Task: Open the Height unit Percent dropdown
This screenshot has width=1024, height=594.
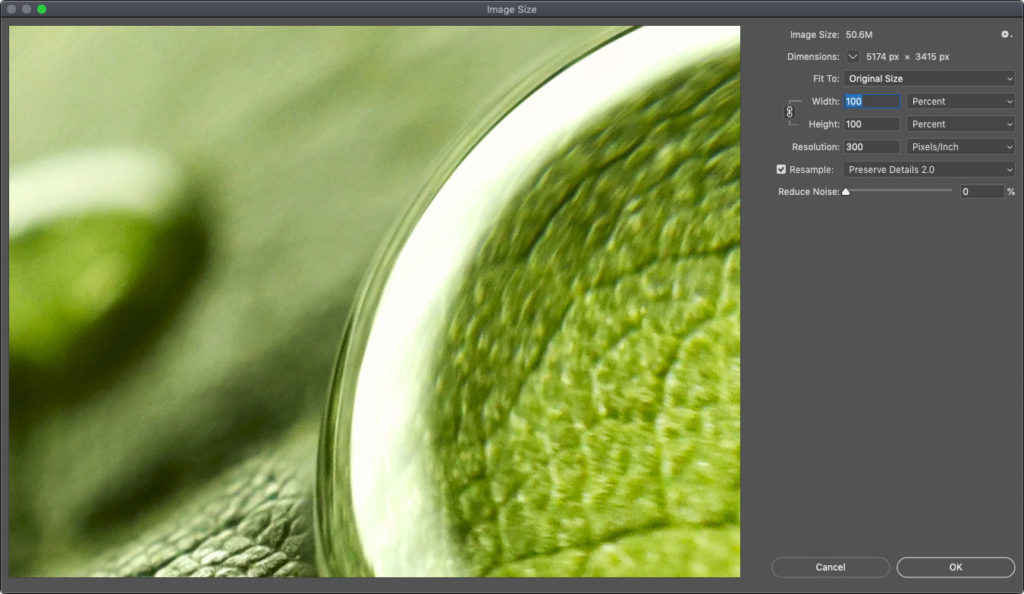Action: pos(960,124)
